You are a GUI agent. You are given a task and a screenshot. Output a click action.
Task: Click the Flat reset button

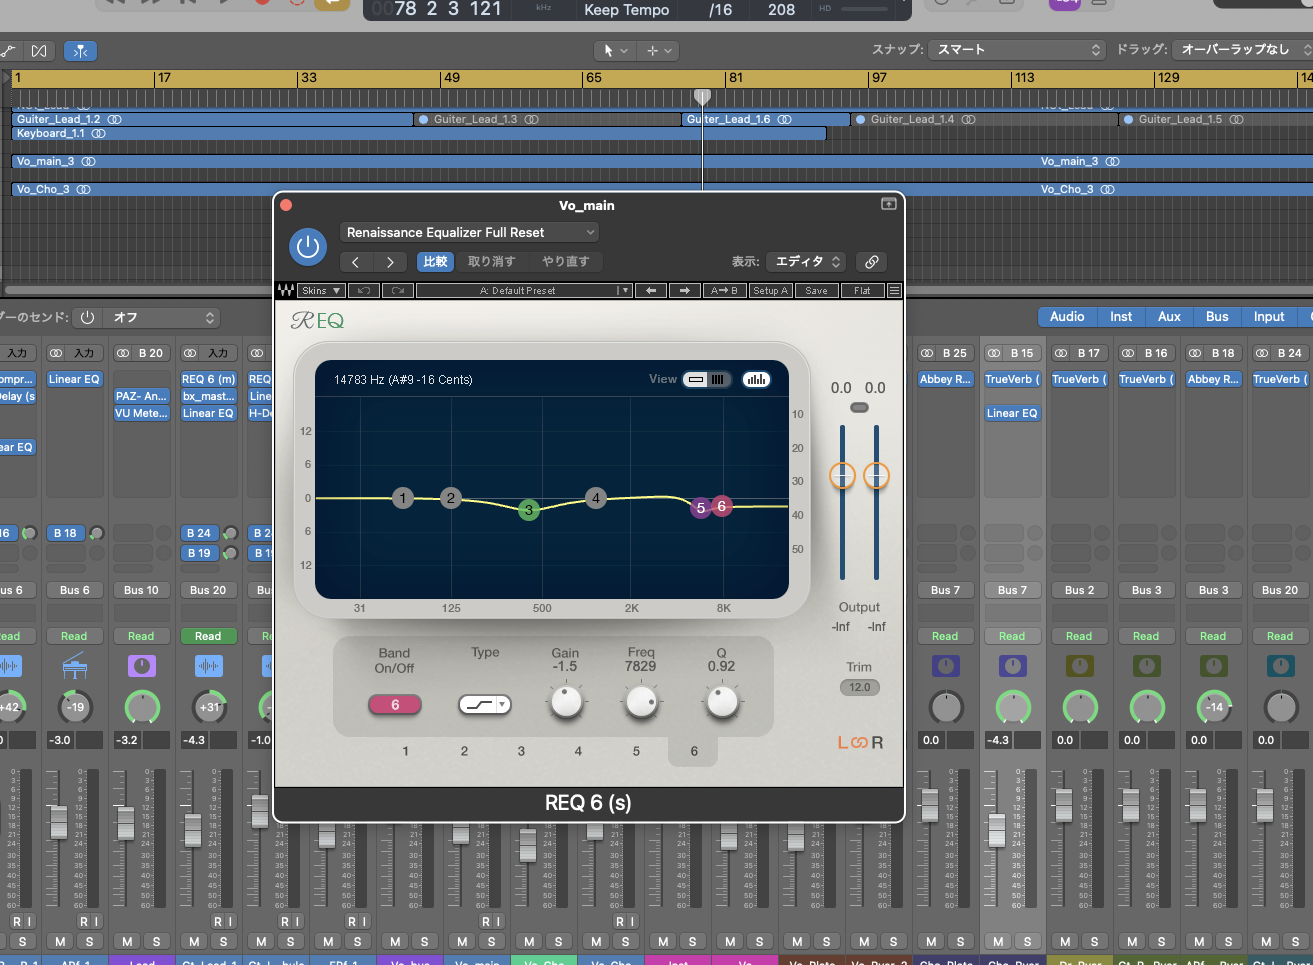862,290
